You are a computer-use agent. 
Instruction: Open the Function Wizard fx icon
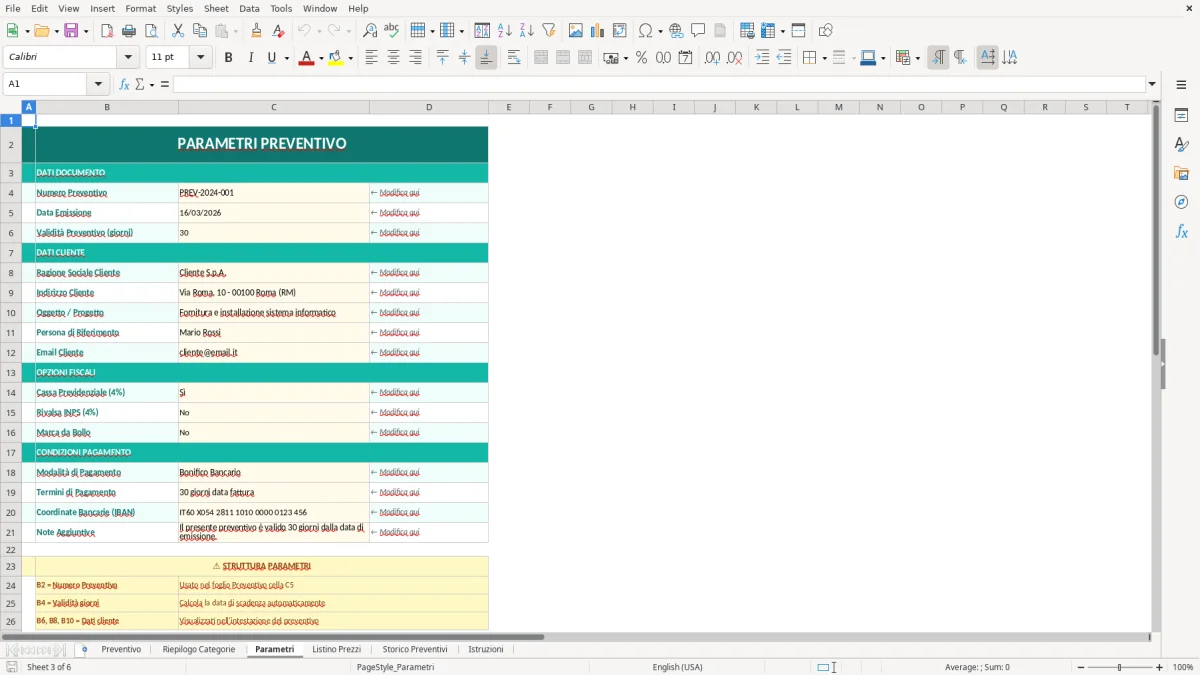click(x=125, y=84)
